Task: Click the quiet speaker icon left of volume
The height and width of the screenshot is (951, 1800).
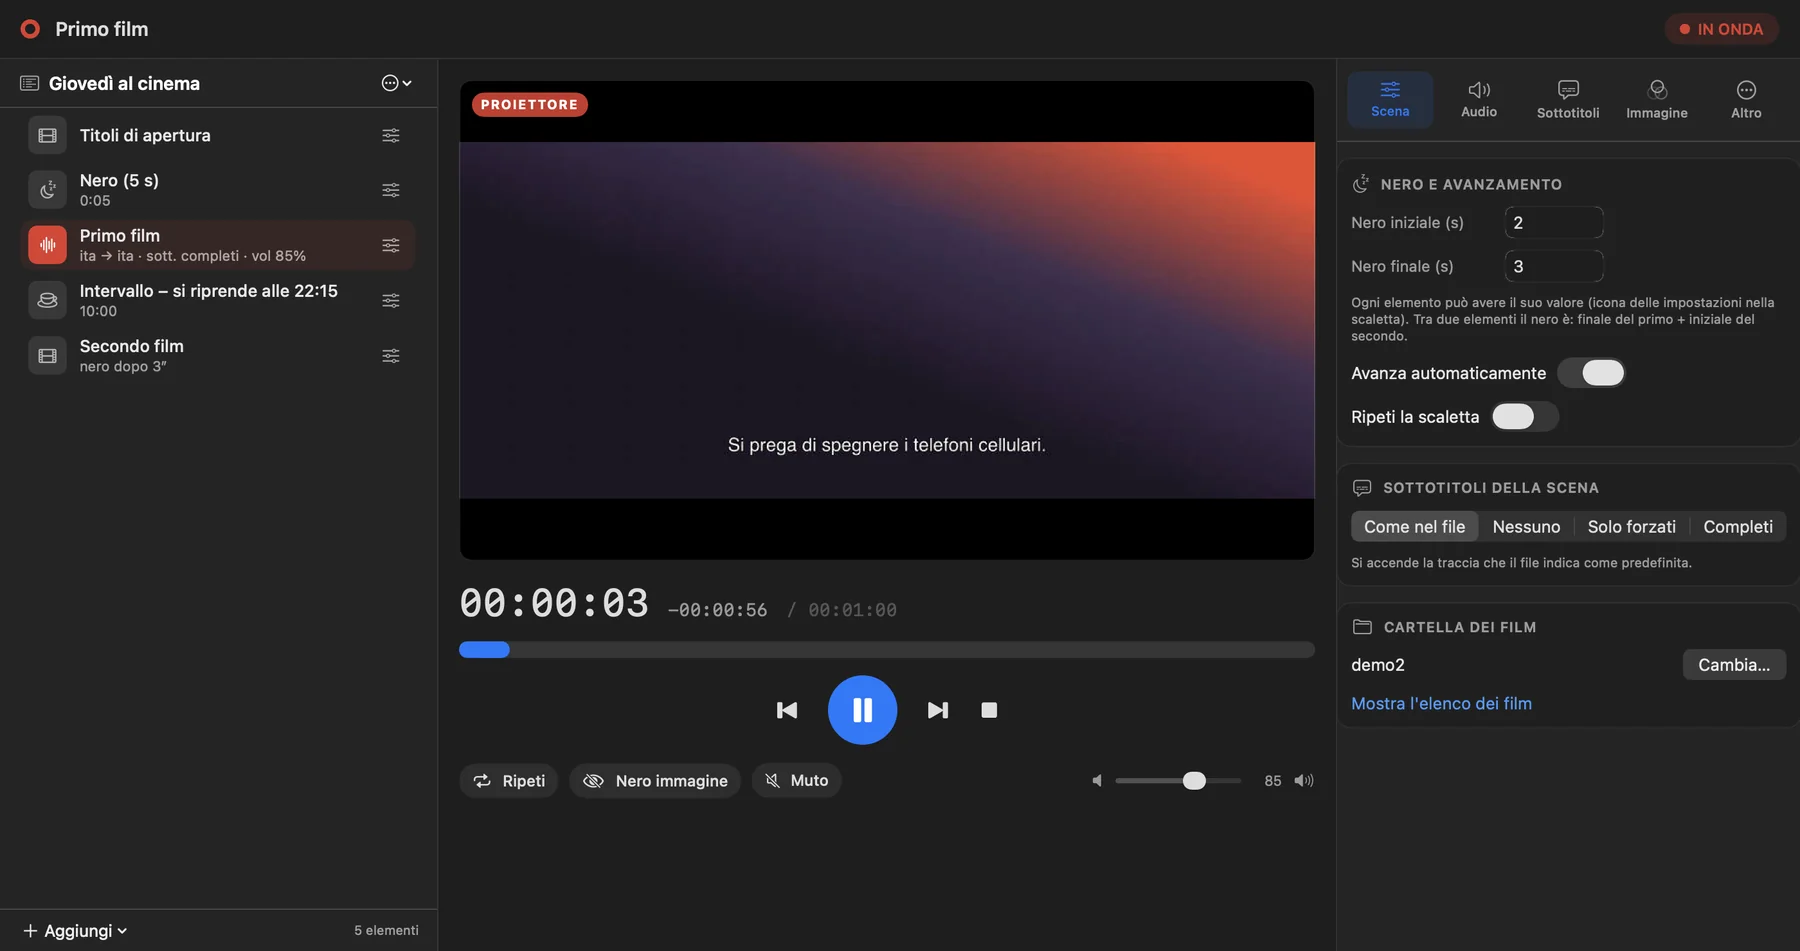Action: pos(1097,781)
